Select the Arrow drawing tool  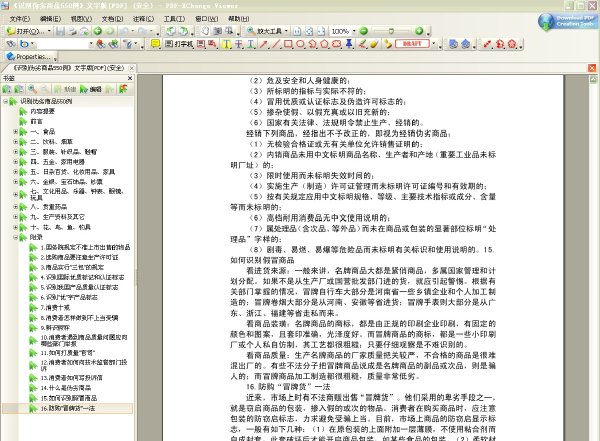point(263,44)
